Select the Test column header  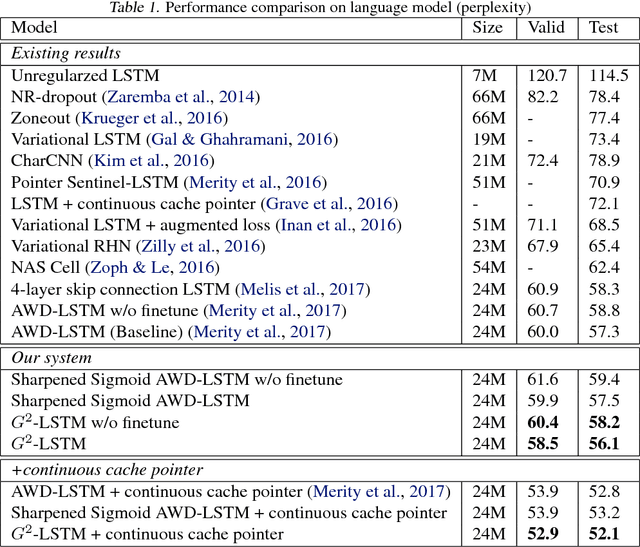[x=602, y=29]
